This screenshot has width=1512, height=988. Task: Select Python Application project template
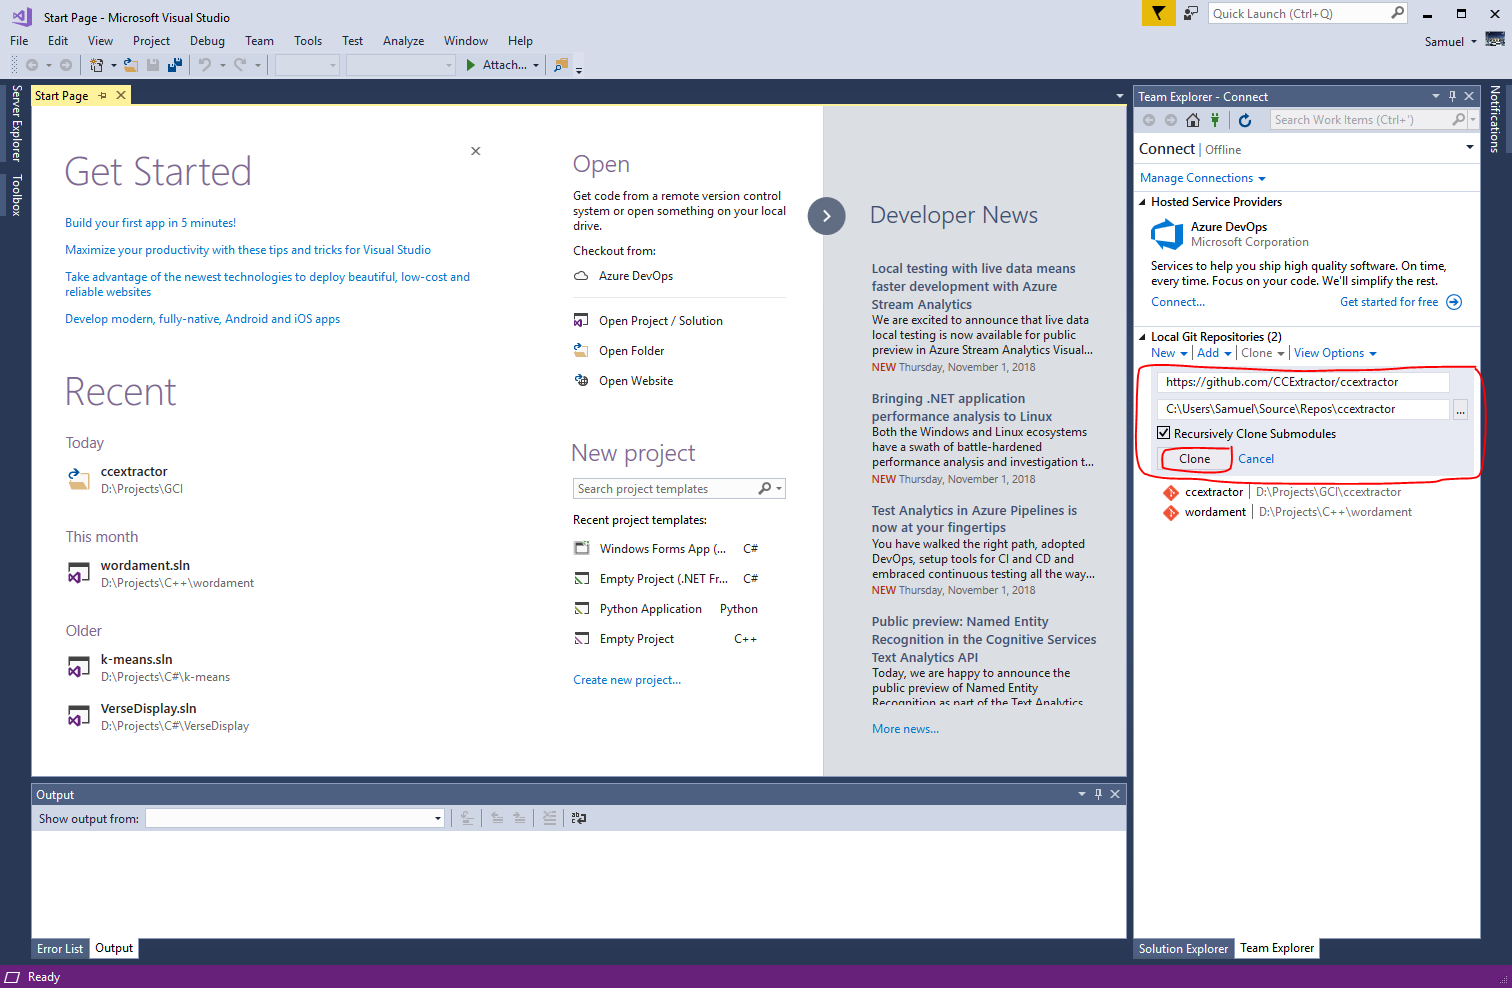point(650,609)
